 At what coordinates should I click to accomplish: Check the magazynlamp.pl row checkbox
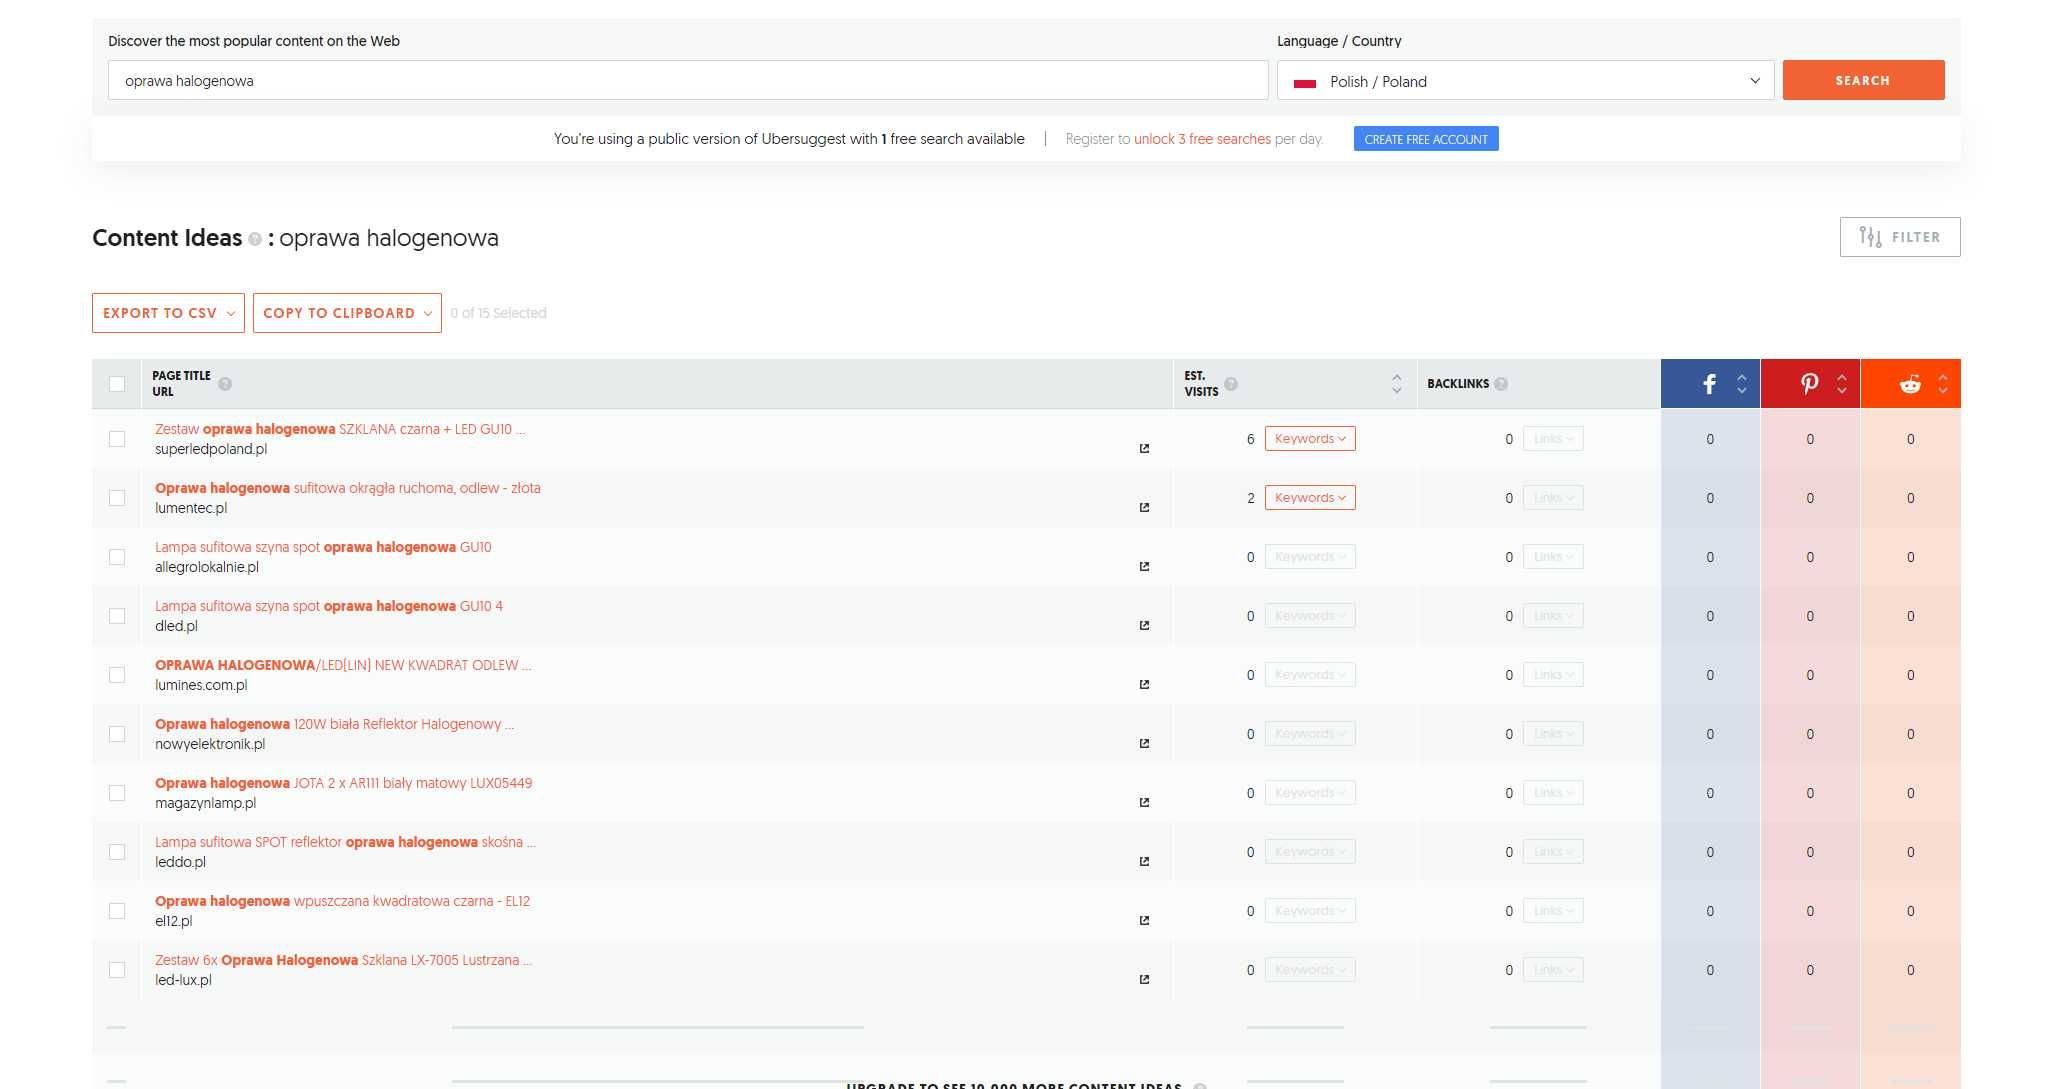117,793
